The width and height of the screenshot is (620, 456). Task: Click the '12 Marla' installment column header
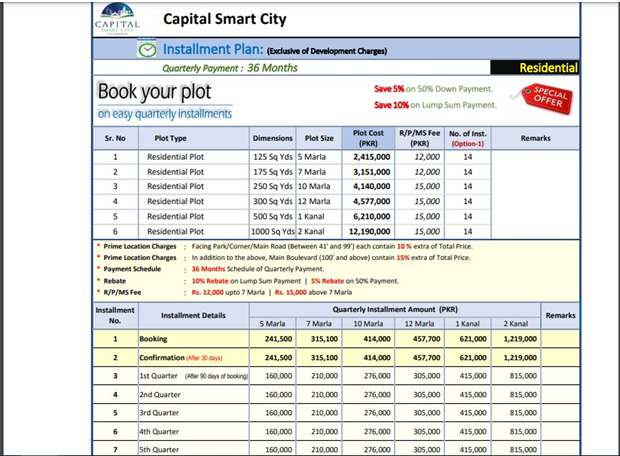pos(420,324)
